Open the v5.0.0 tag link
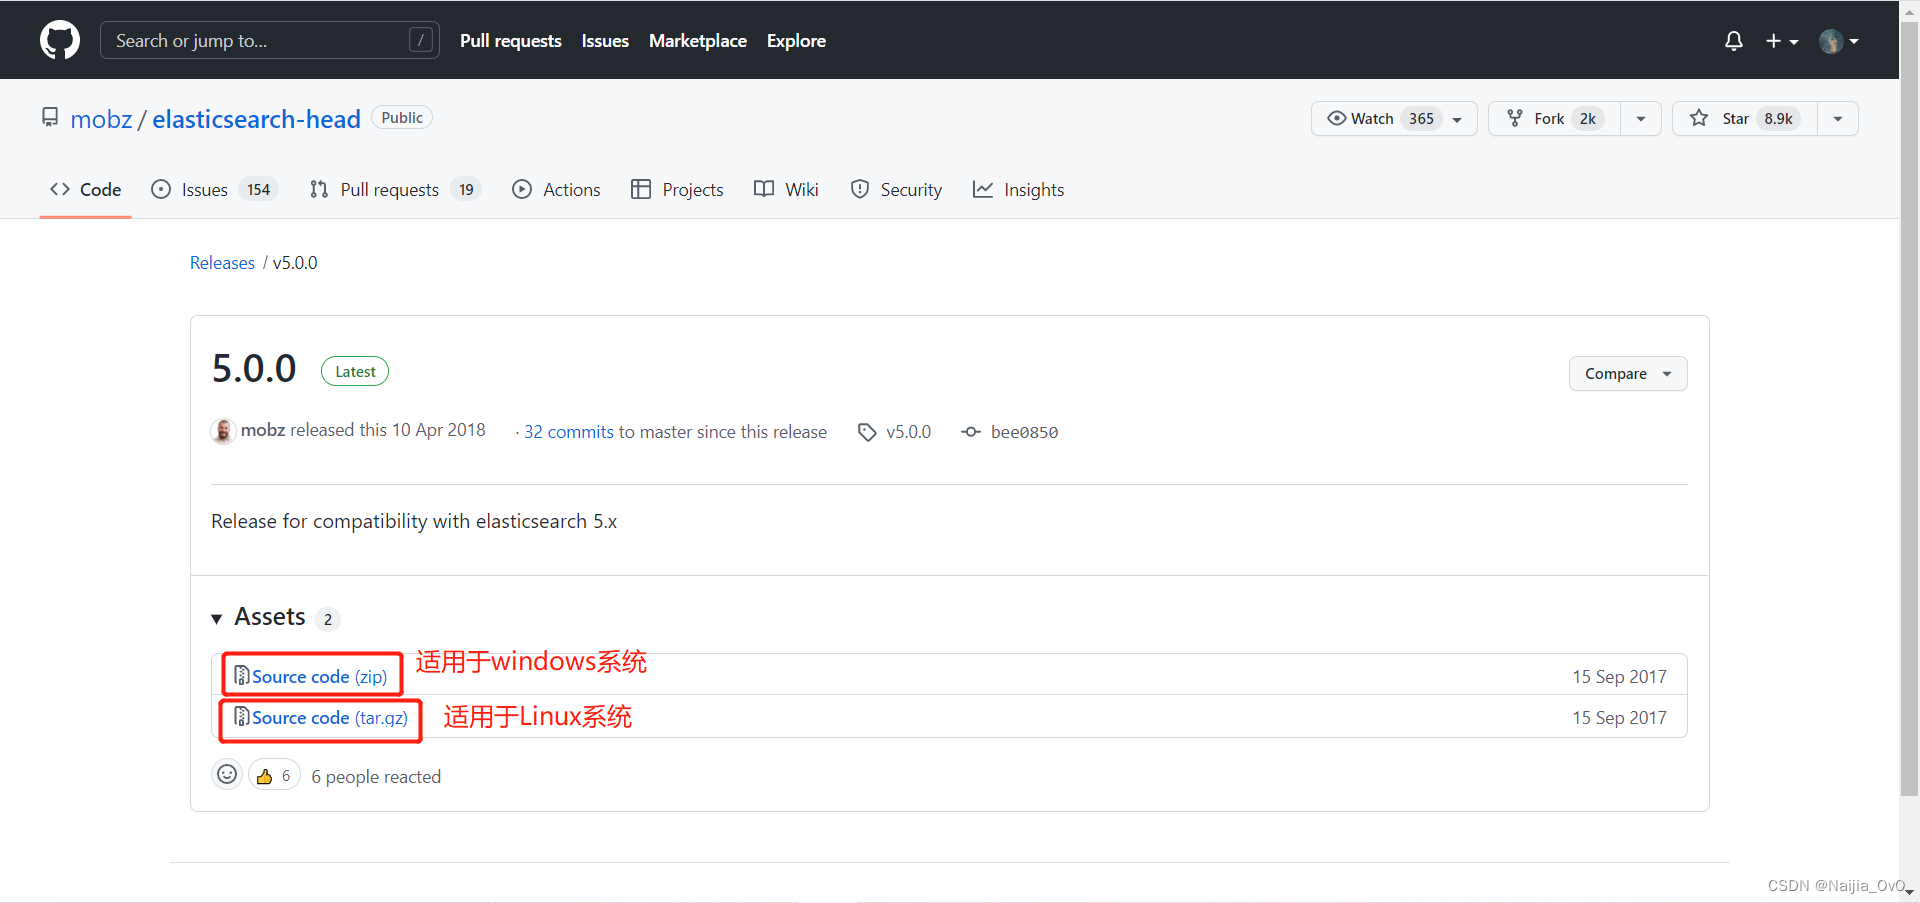 point(908,432)
